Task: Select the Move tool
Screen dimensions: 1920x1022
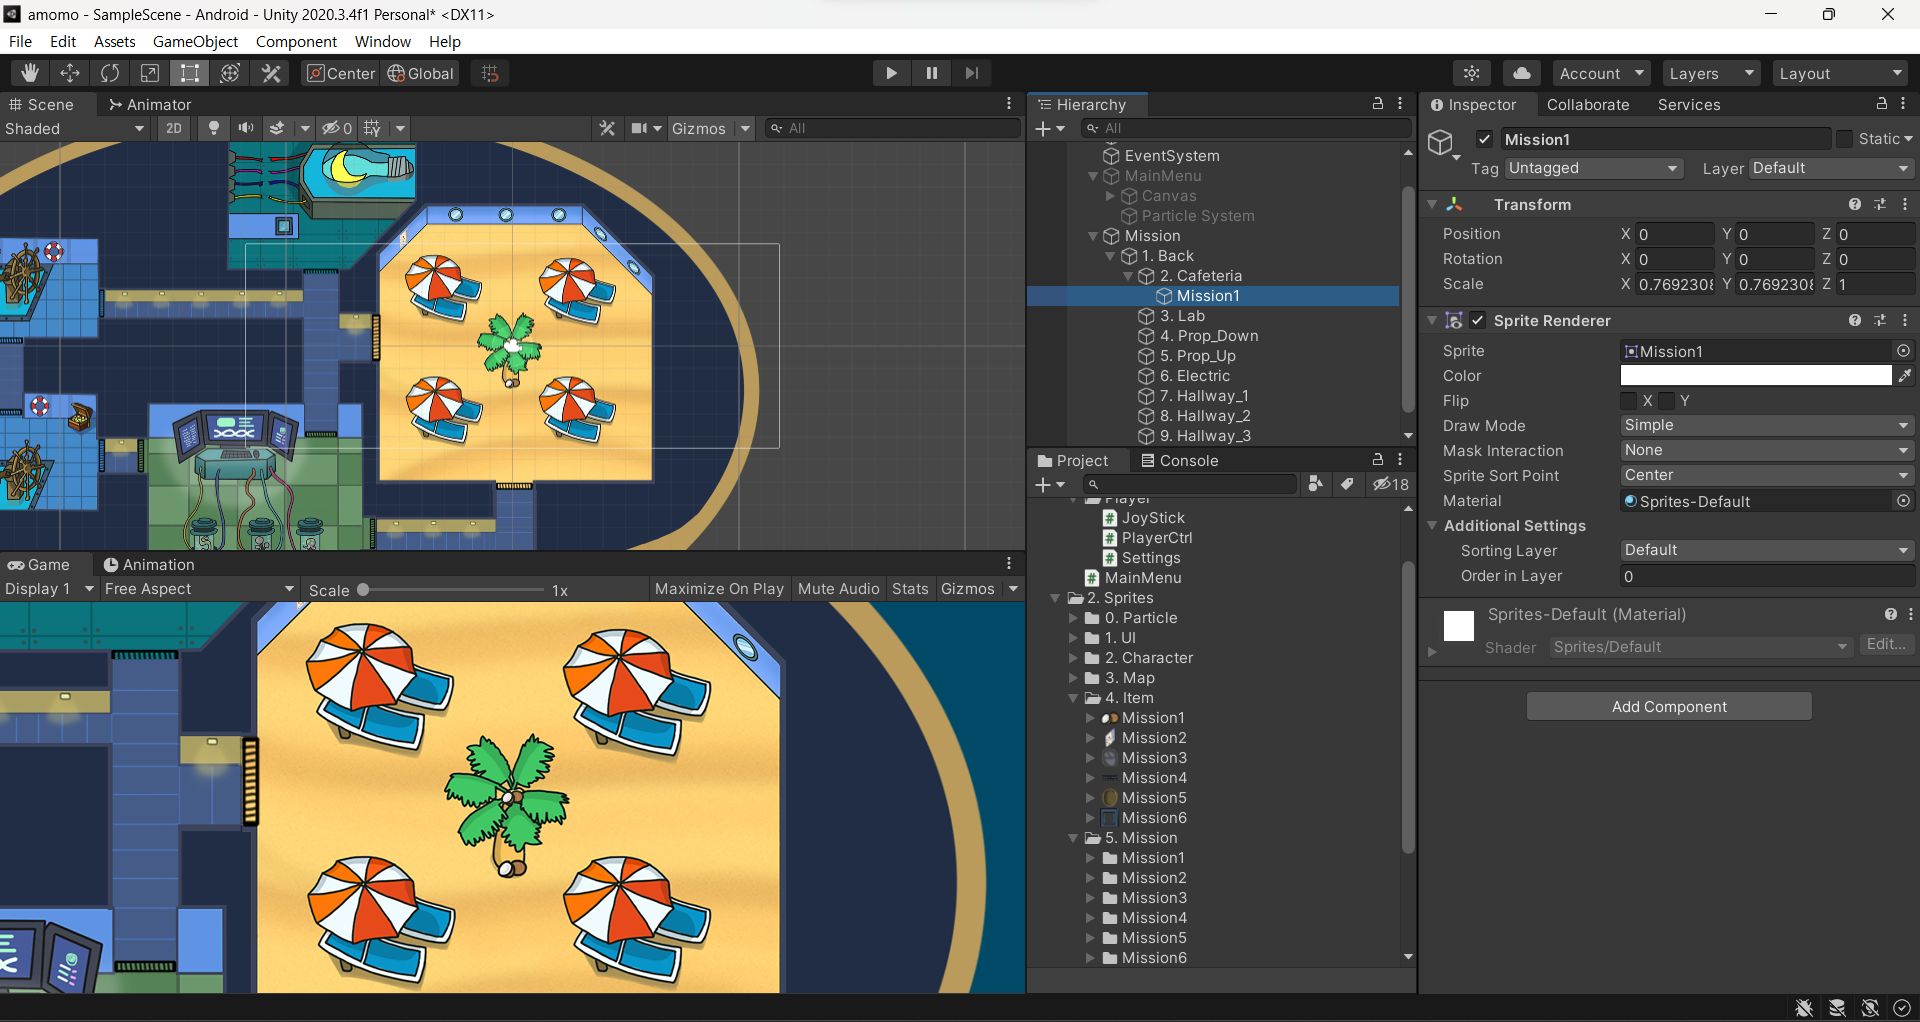Action: pyautogui.click(x=70, y=73)
